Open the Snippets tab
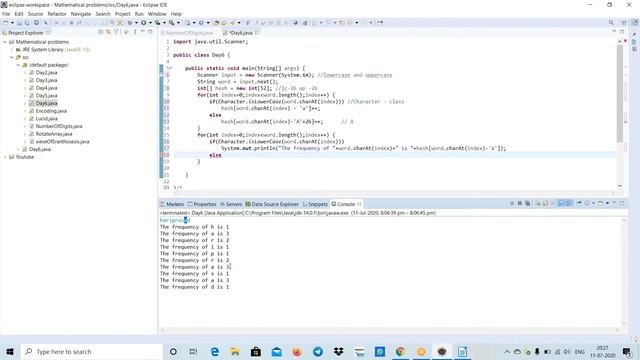Viewport: 640px width, 360px height. 315,204
